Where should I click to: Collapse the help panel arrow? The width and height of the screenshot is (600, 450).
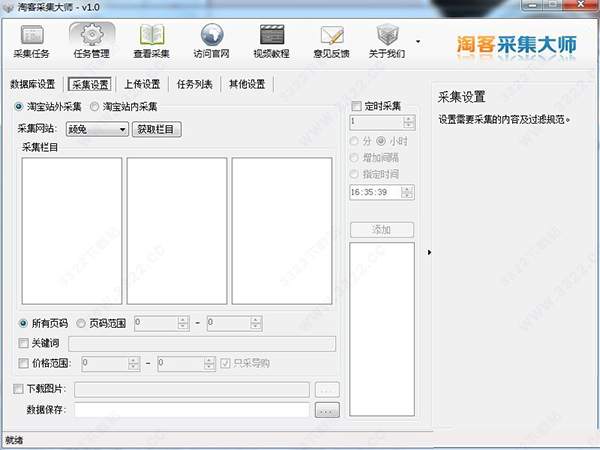coord(429,252)
